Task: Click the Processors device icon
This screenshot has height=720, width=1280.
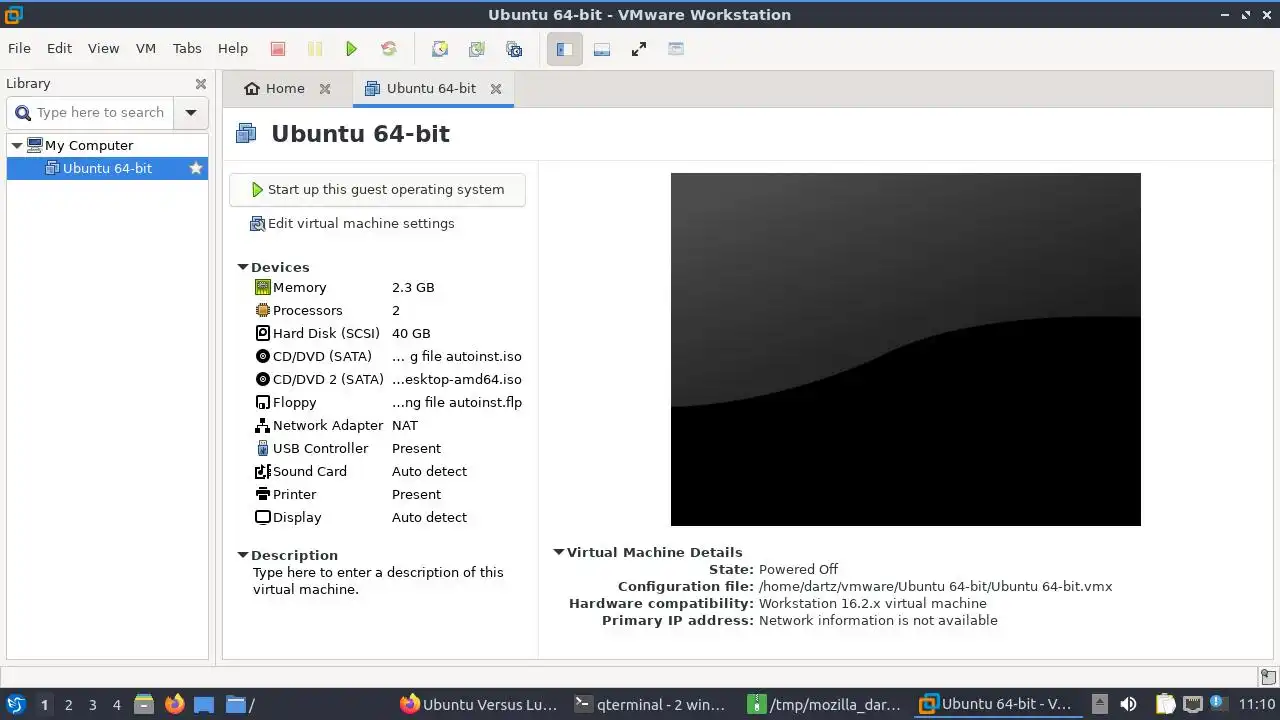Action: [263, 310]
